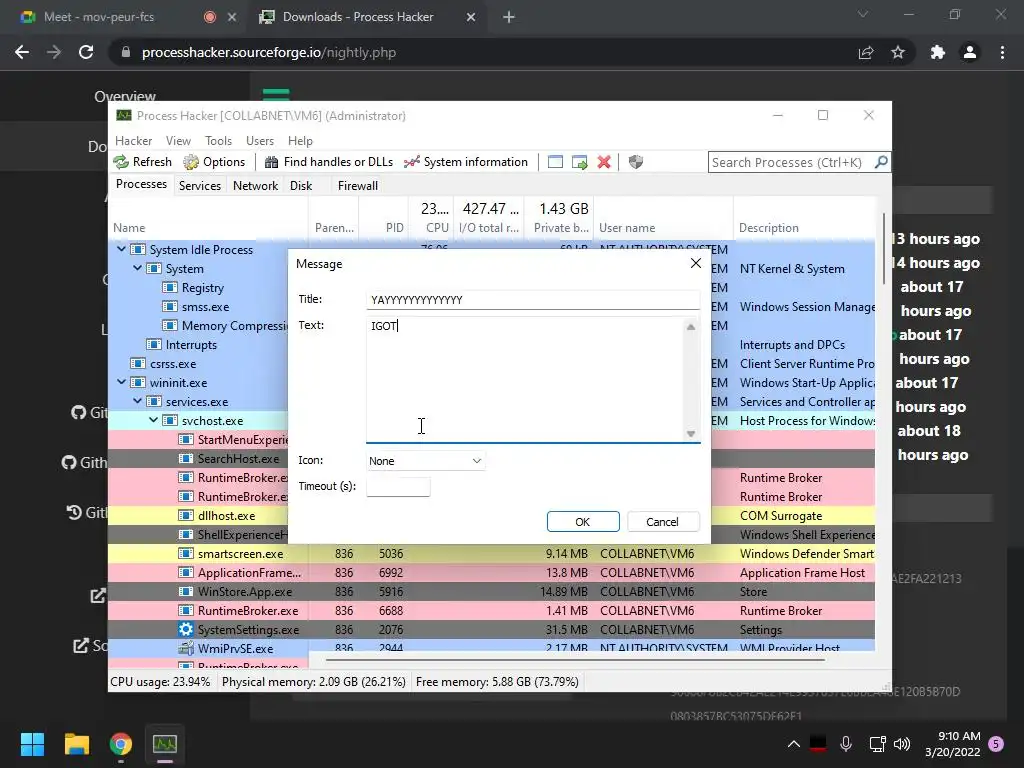Click Chrome reload page icon
Image resolution: width=1024 pixels, height=768 pixels.
point(86,52)
